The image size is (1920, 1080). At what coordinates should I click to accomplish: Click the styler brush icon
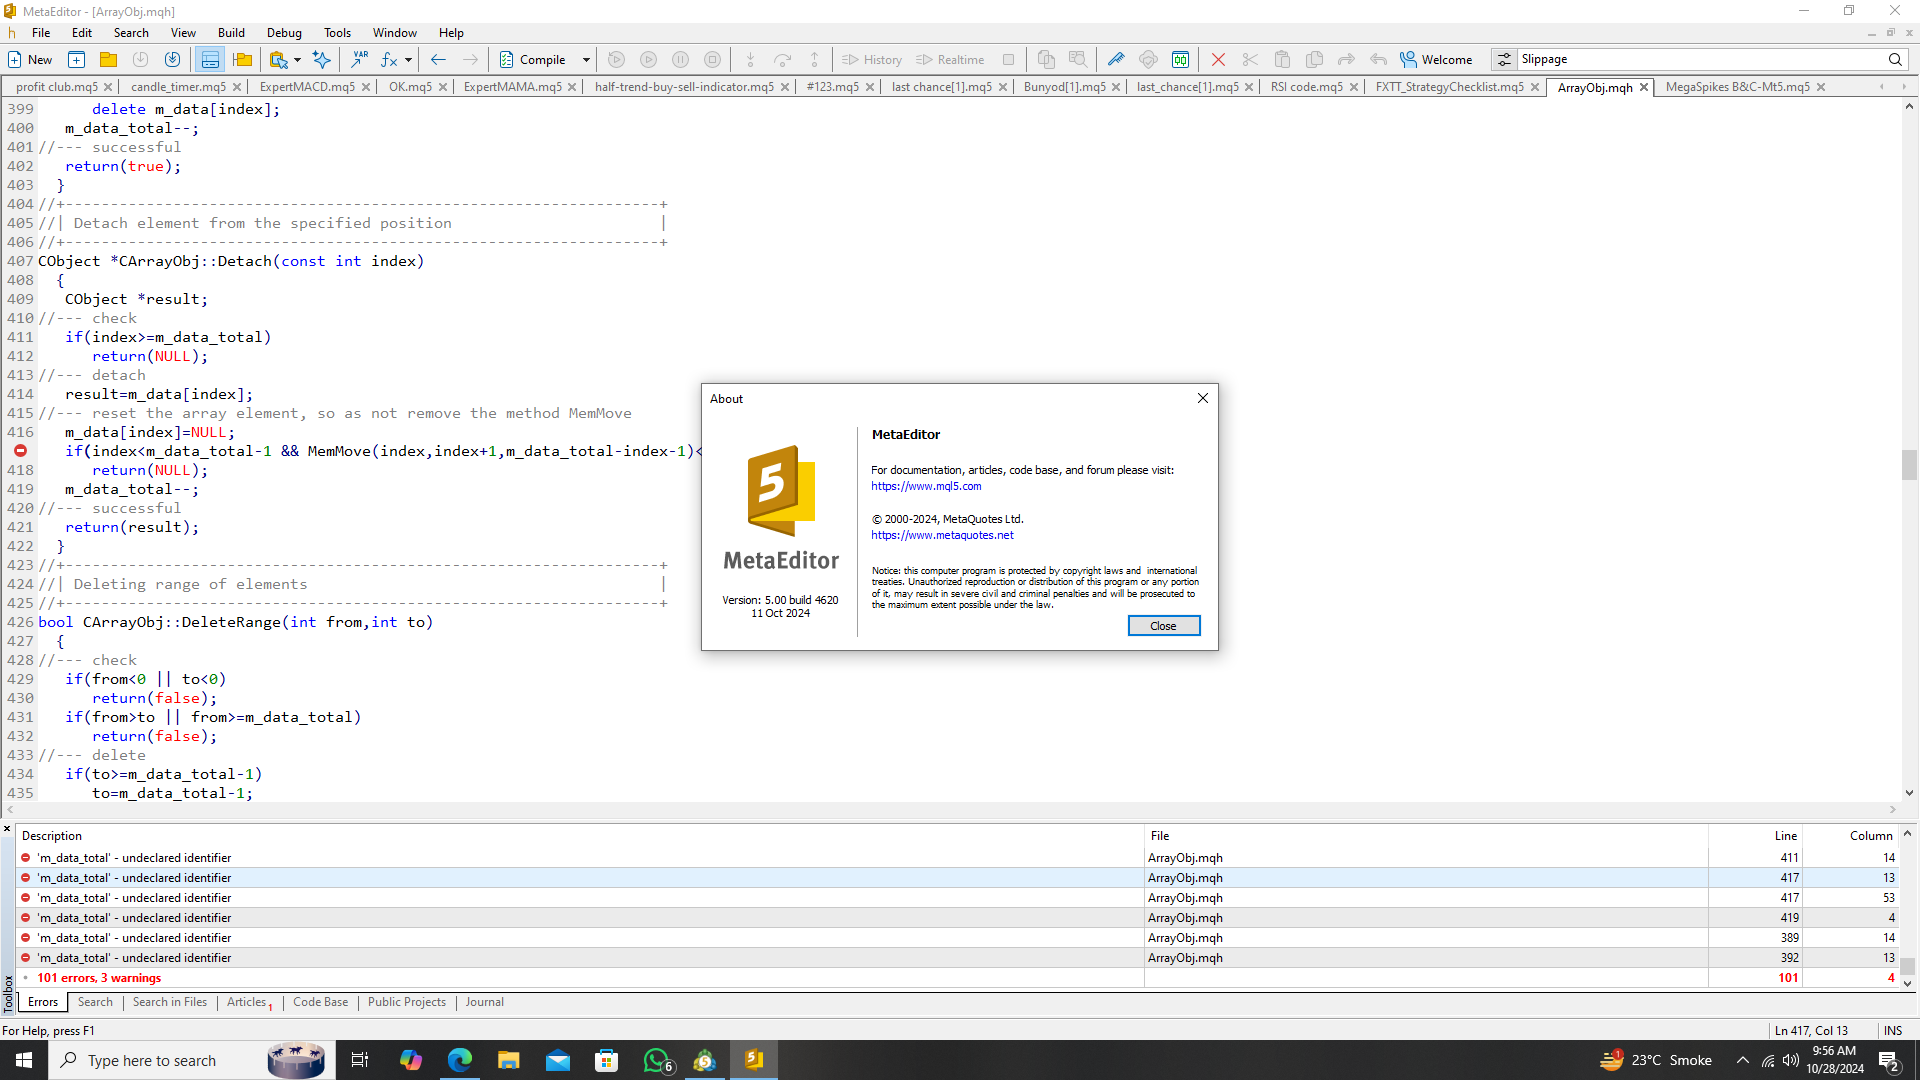point(1116,60)
